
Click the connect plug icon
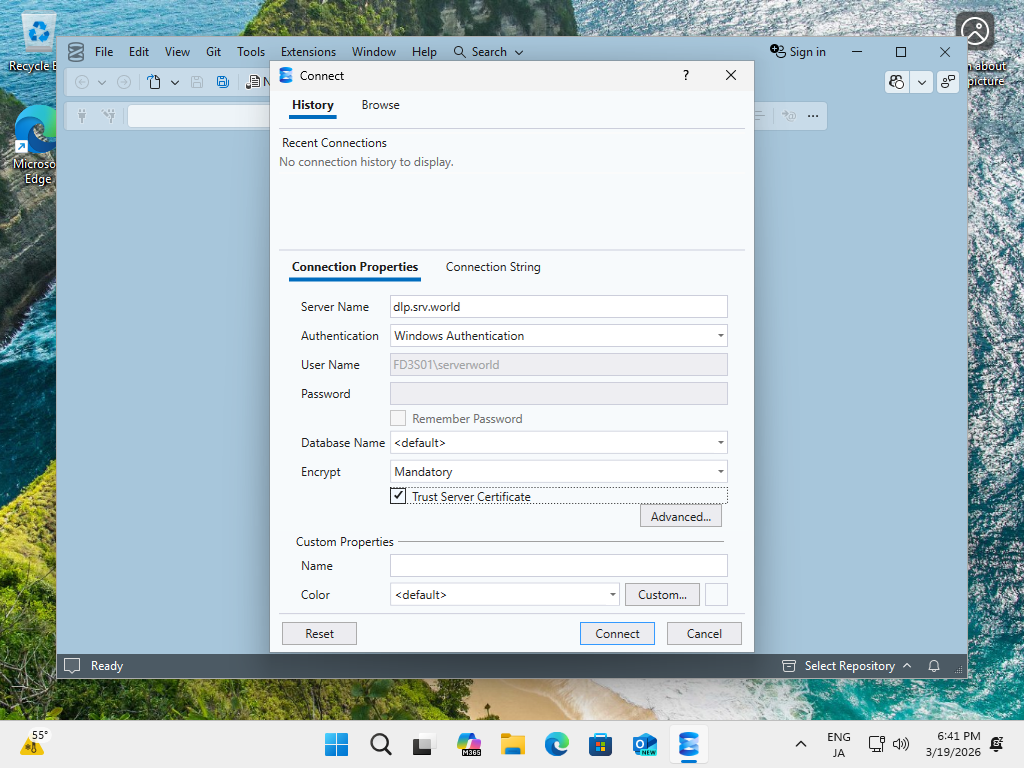82,116
